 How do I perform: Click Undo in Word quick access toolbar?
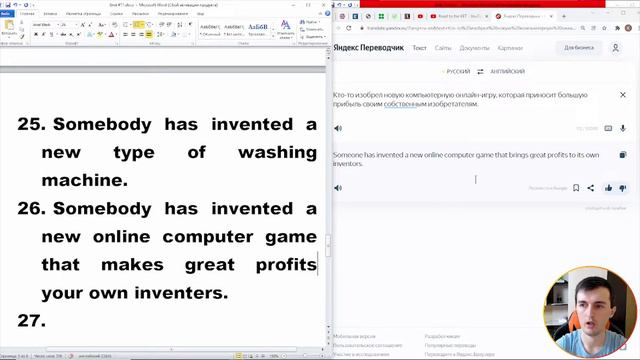tap(16, 5)
